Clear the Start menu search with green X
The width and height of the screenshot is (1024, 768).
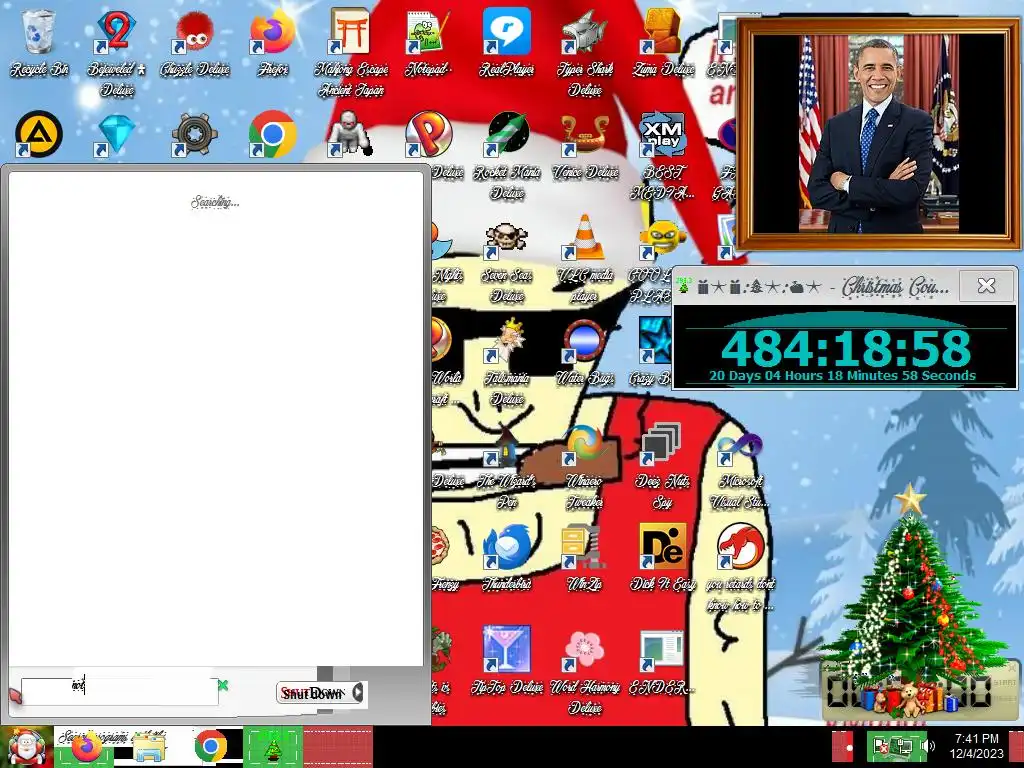coord(223,685)
